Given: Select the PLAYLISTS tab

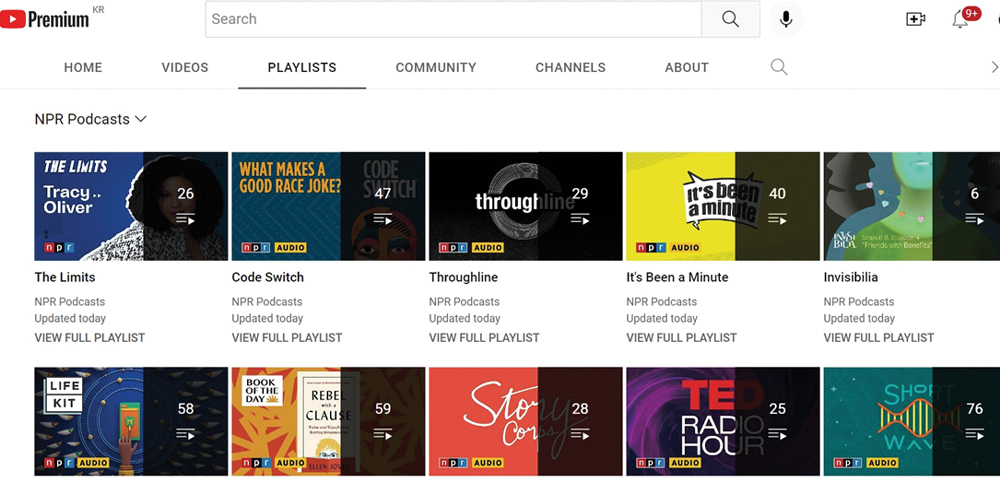Looking at the screenshot, I should [302, 68].
